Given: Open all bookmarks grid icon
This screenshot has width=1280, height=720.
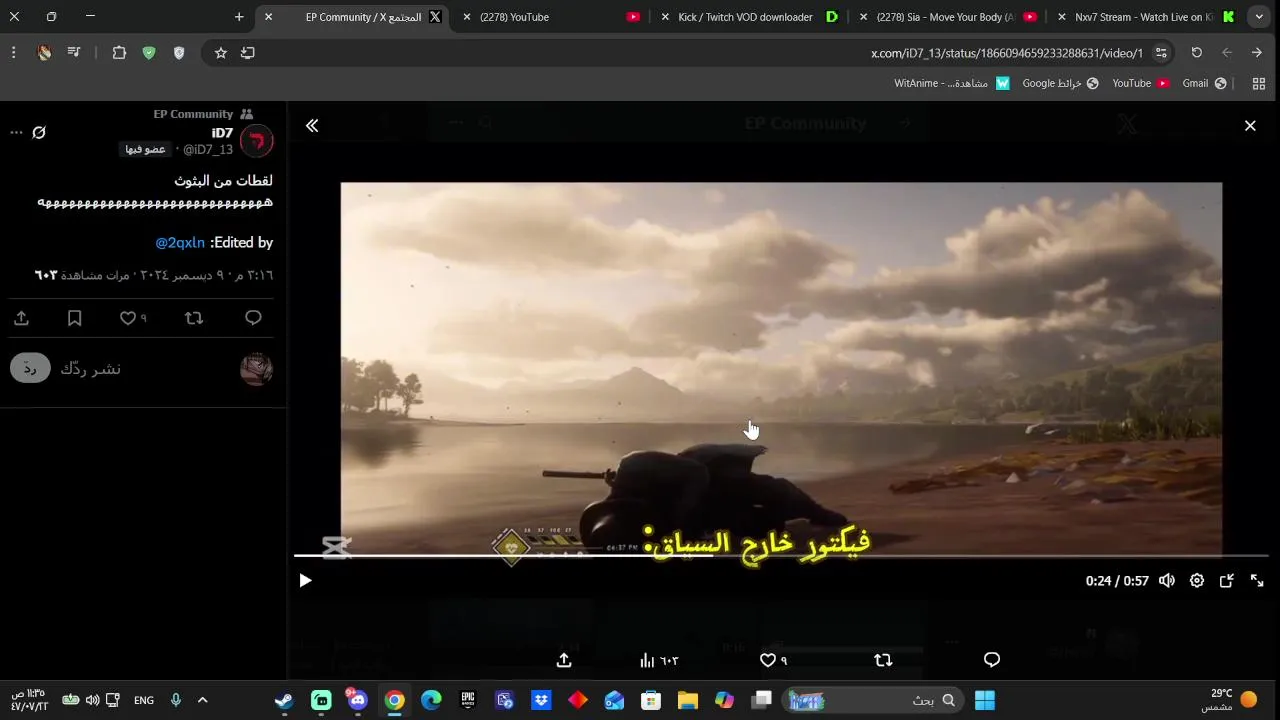Looking at the screenshot, I should point(1259,84).
